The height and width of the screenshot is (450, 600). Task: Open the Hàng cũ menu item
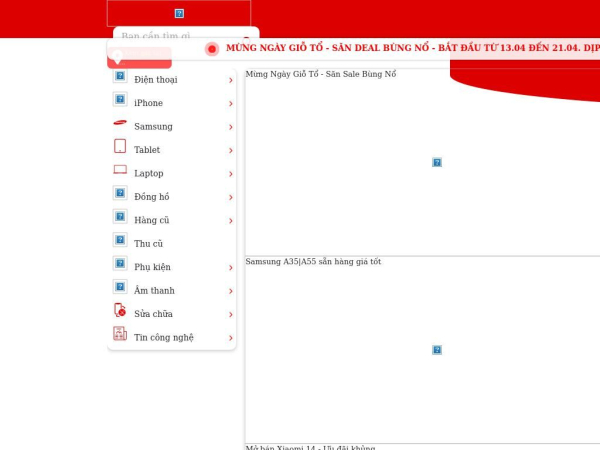click(172, 220)
